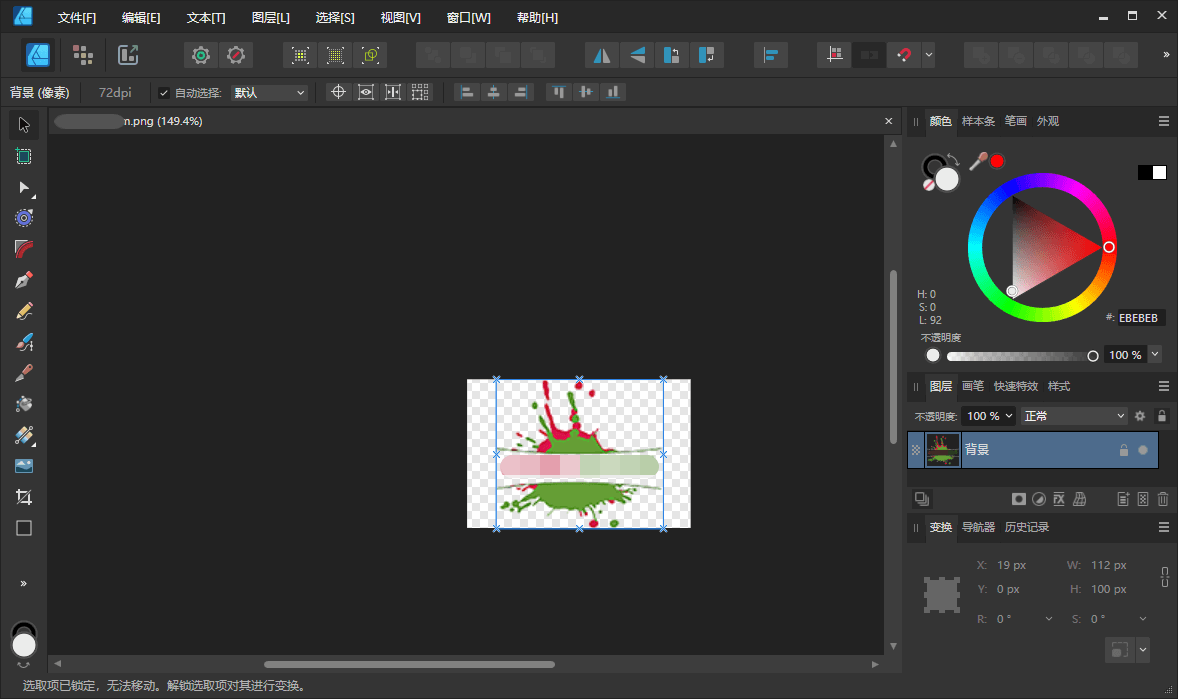Open the 正常 blend mode dropdown
The image size is (1178, 699).
1073,415
